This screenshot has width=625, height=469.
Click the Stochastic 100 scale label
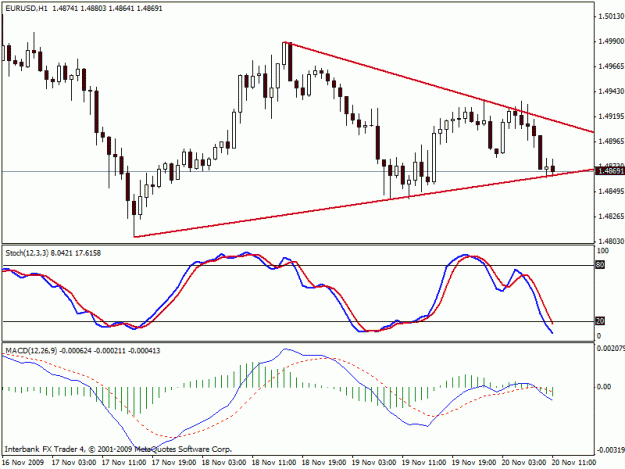coord(603,251)
